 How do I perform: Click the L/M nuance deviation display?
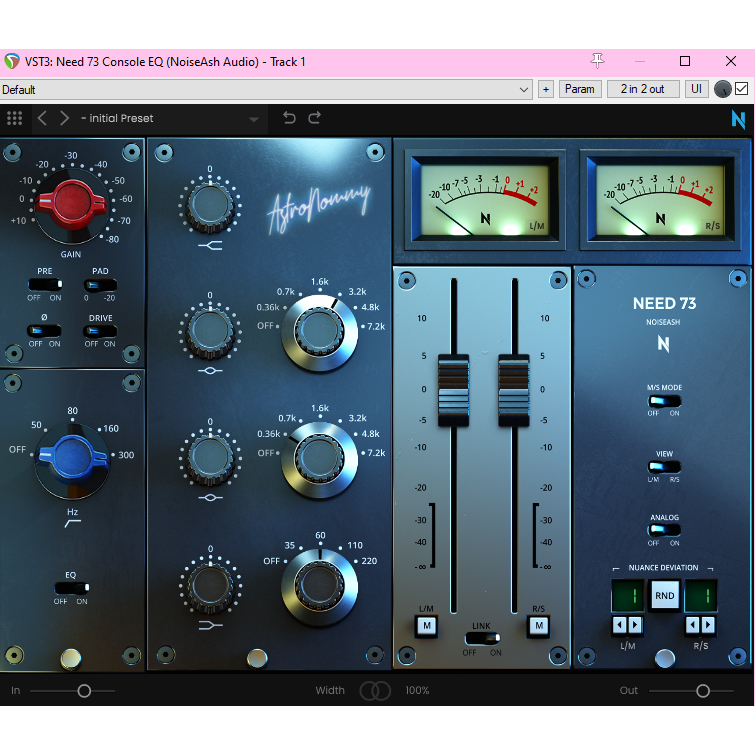tap(627, 596)
